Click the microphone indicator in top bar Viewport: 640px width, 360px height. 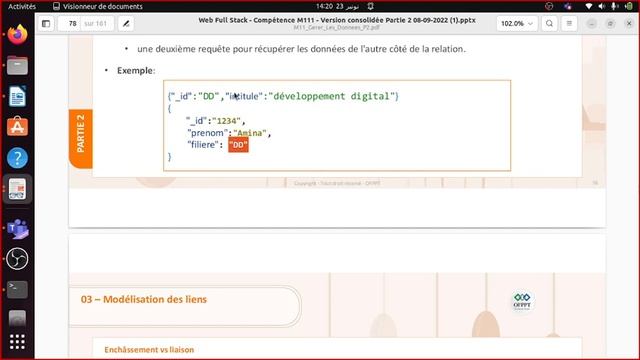point(614,6)
